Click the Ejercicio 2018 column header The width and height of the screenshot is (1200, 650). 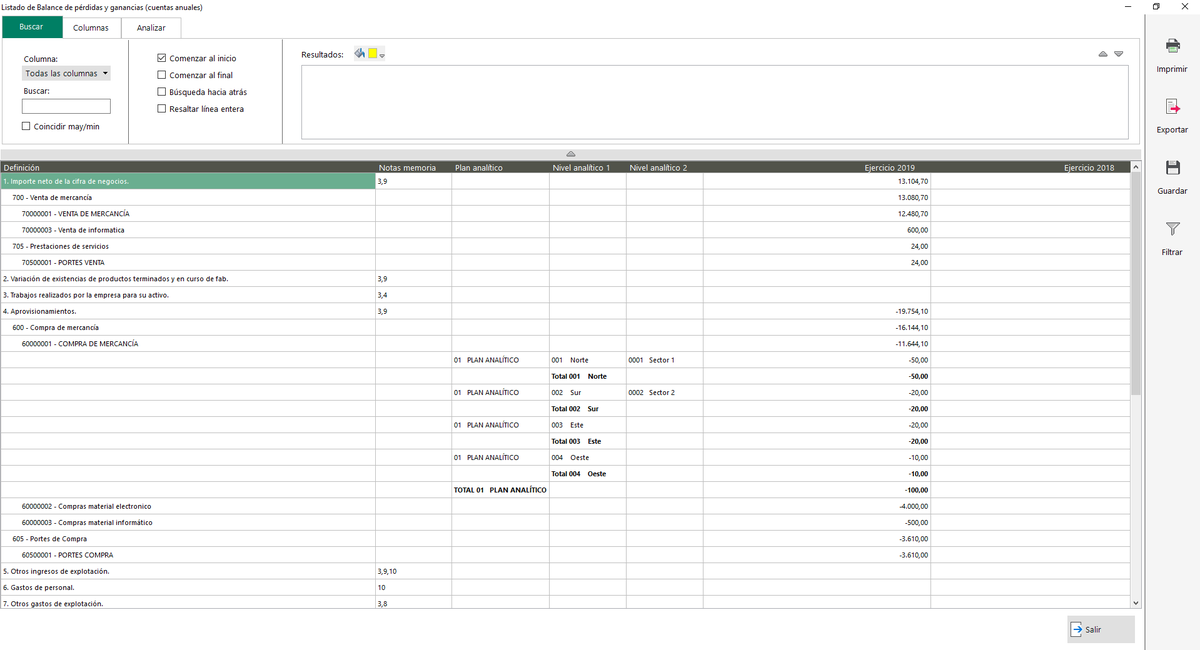(1030, 167)
